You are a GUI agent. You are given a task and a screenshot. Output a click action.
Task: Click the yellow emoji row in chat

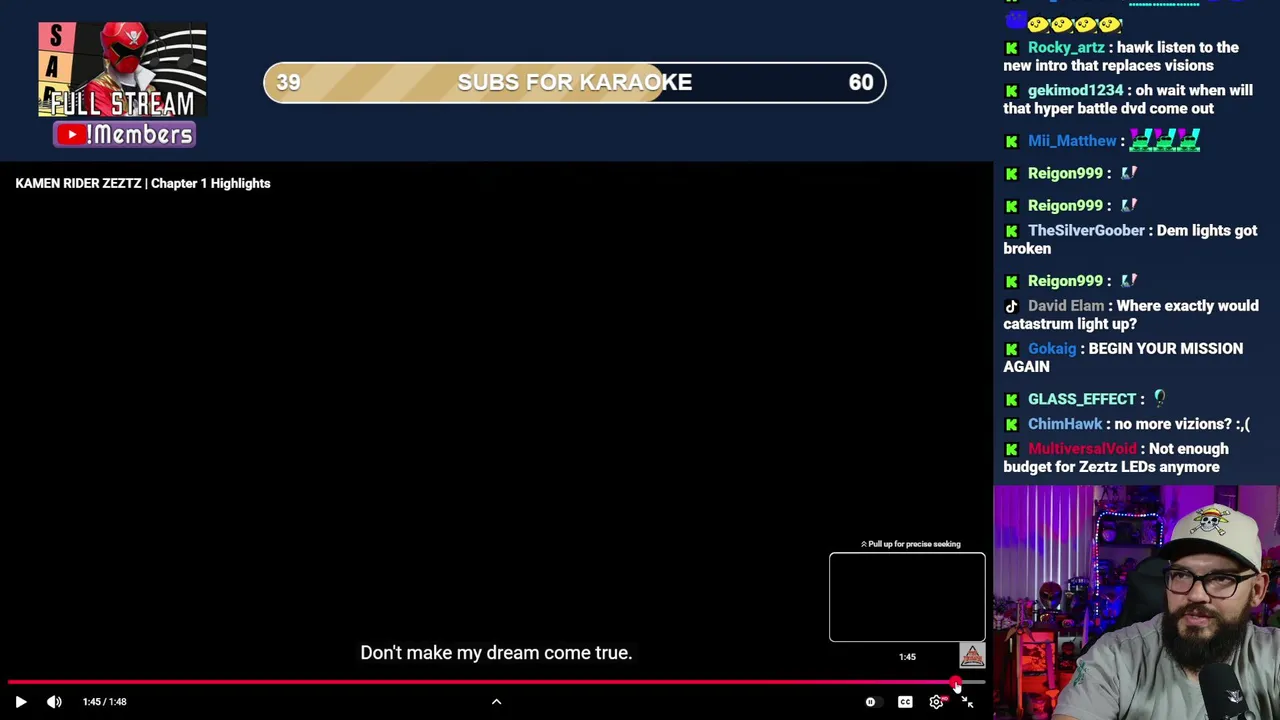pyautogui.click(x=1075, y=24)
